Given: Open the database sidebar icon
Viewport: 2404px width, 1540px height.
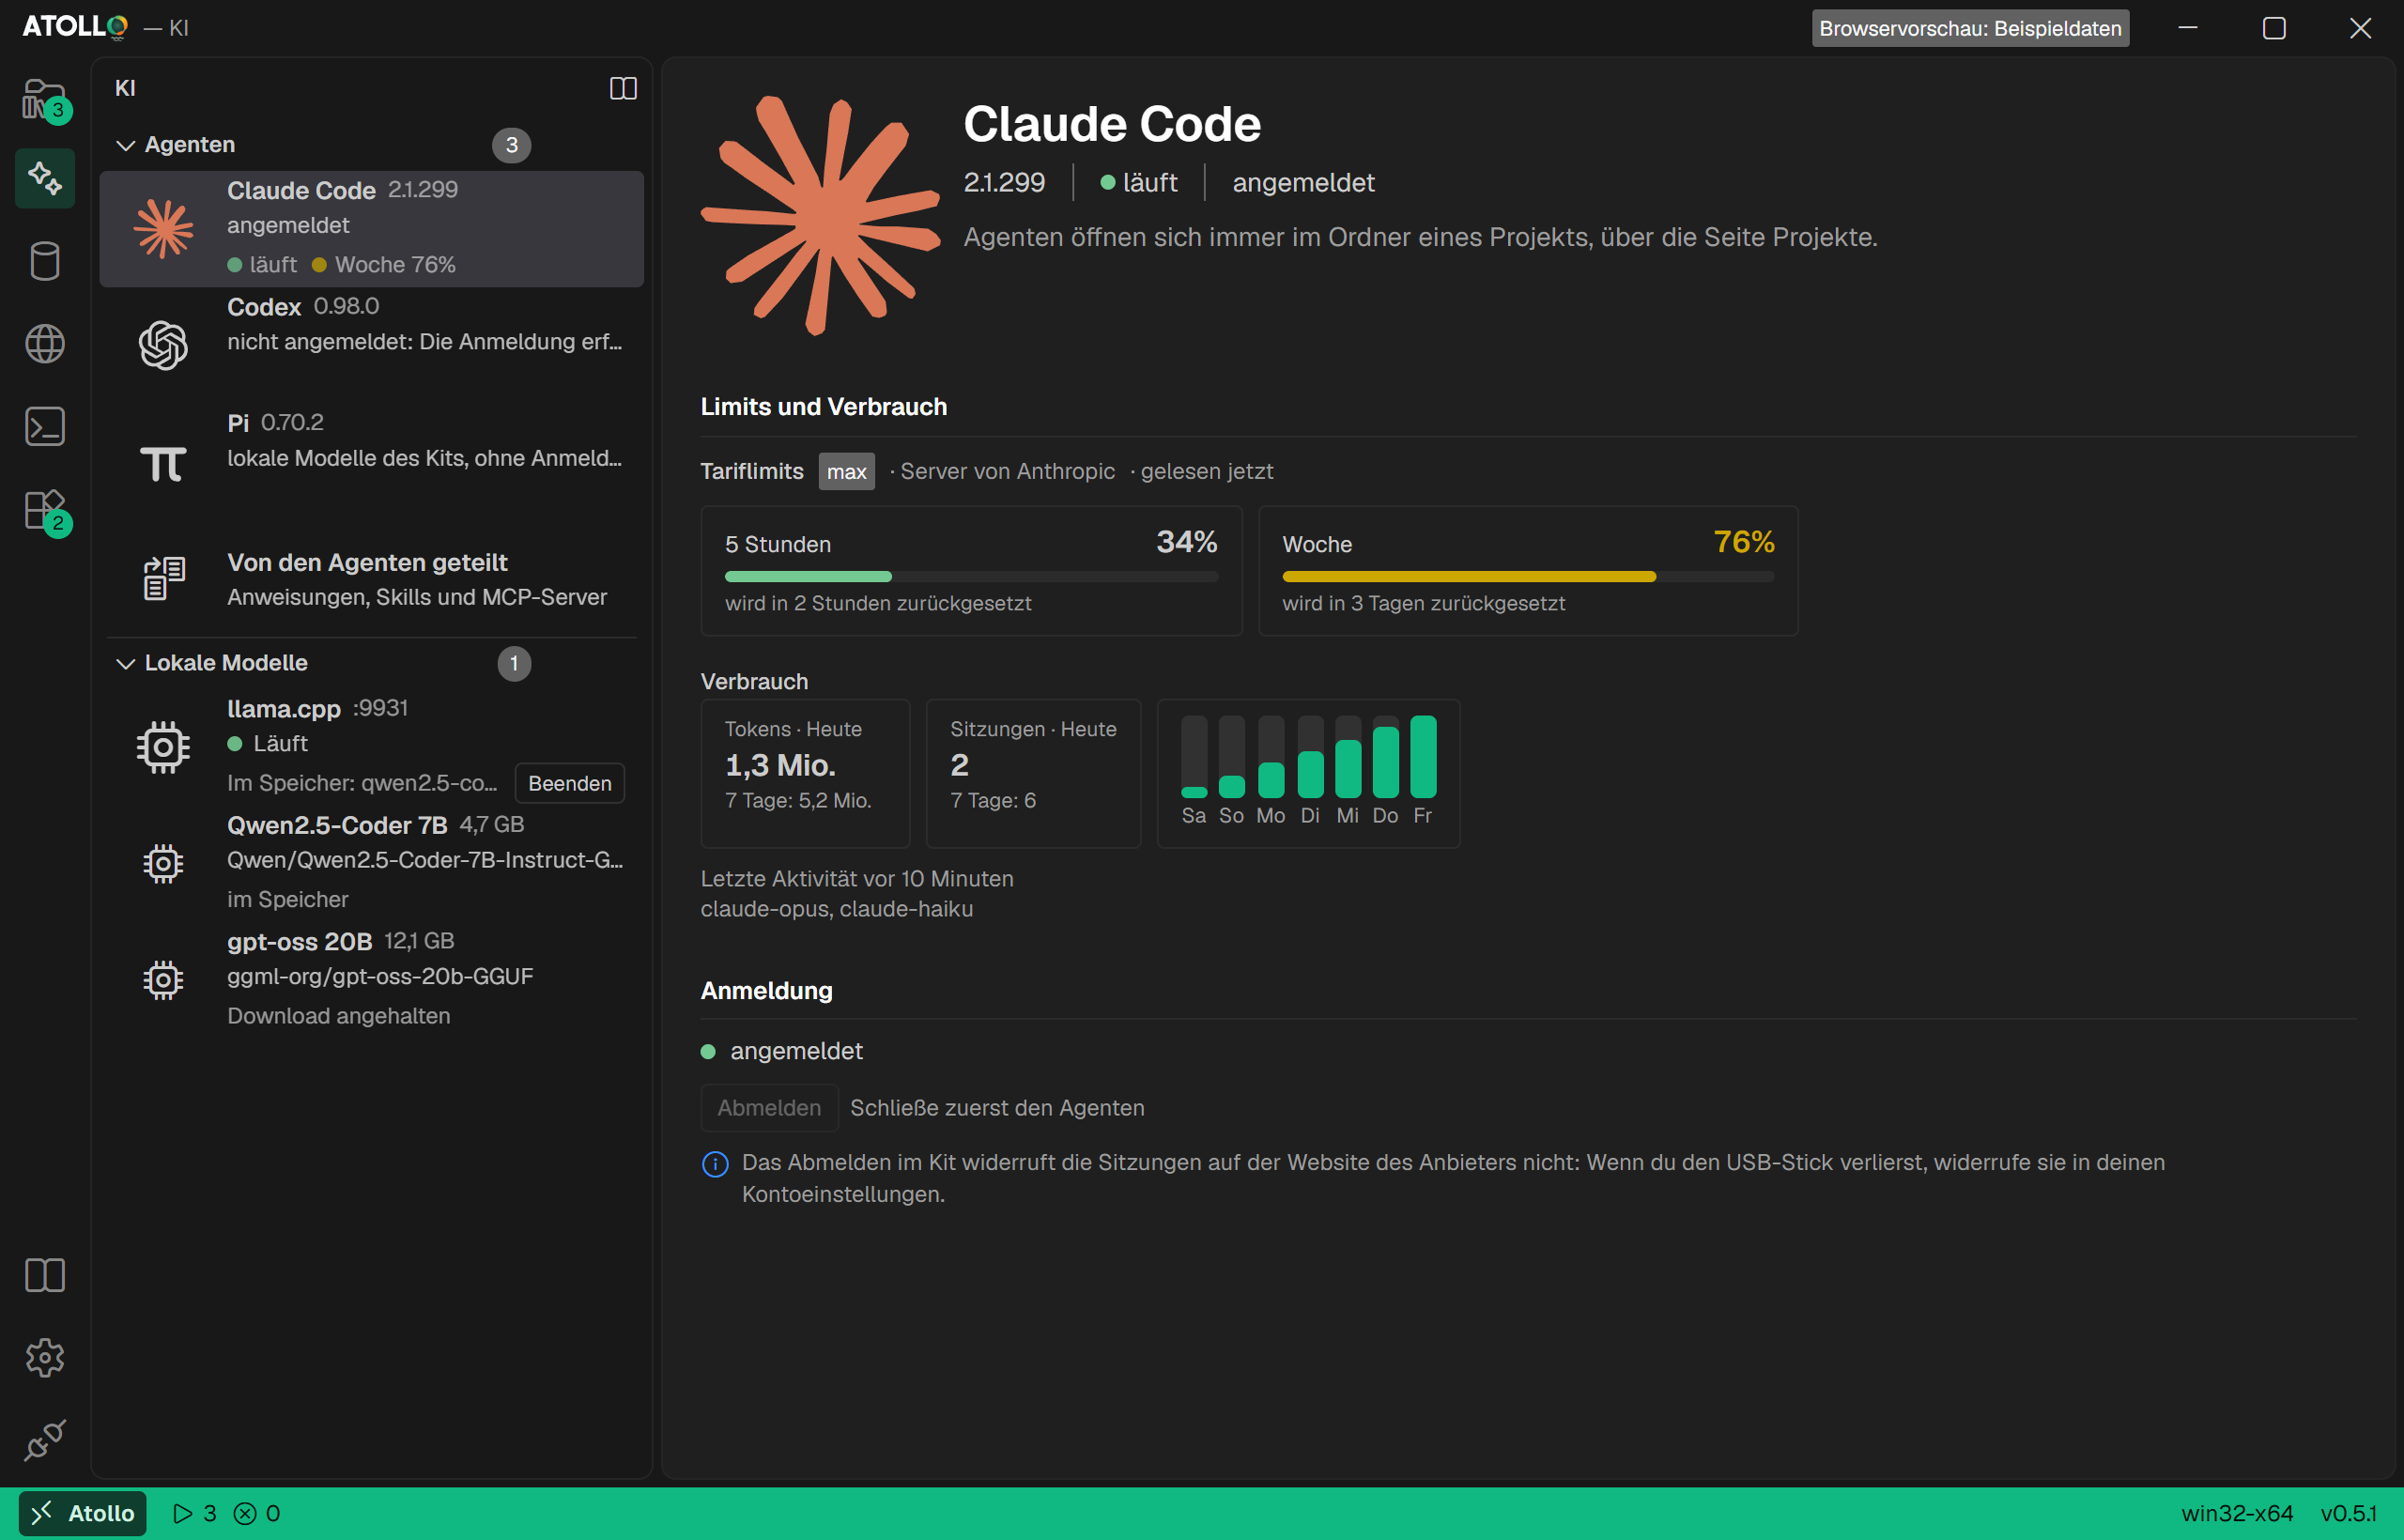Looking at the screenshot, I should pyautogui.click(x=45, y=261).
